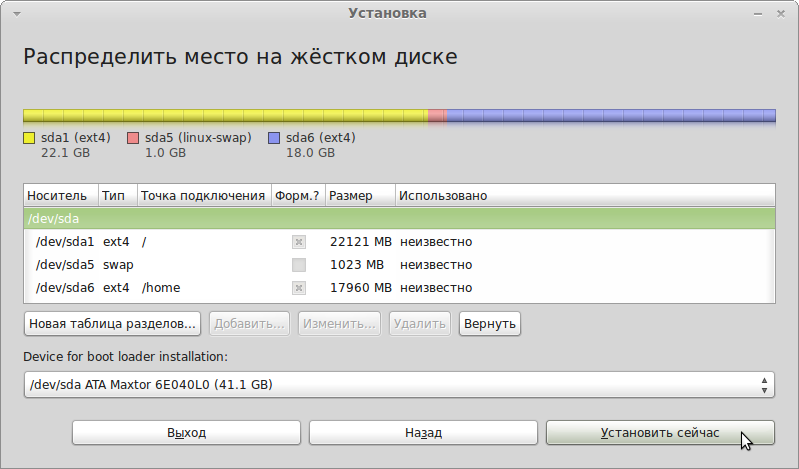The image size is (799, 469).
Task: Click the Использовано column header
Action: click(x=585, y=196)
